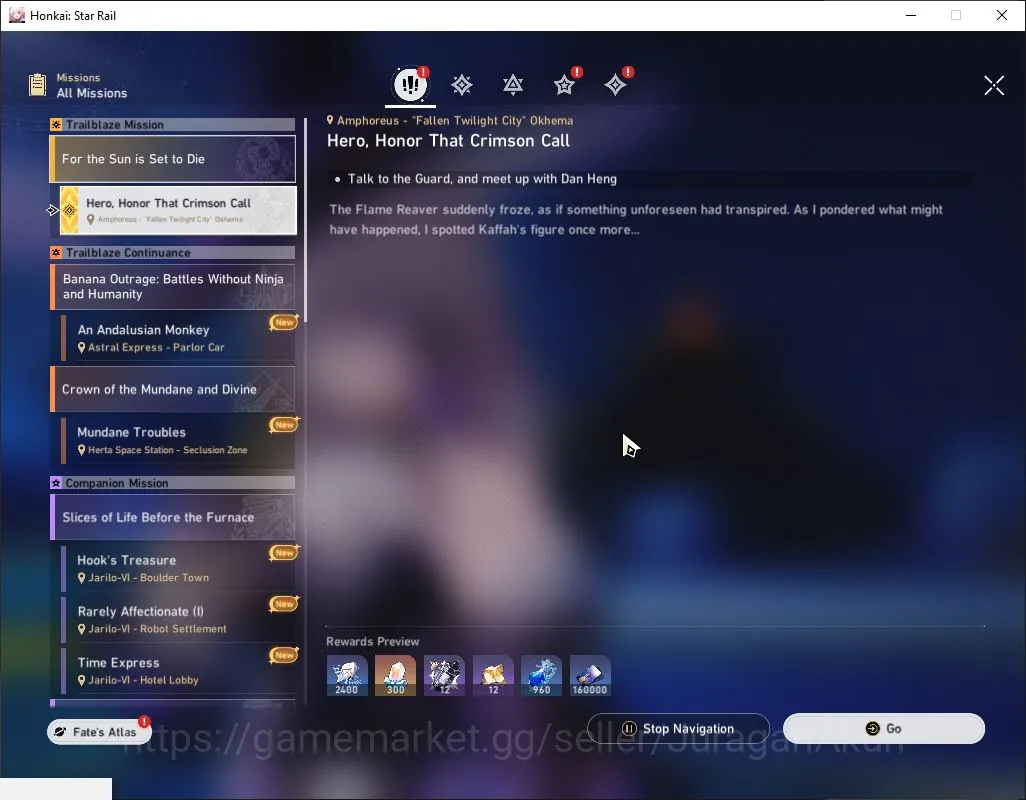View the first 12-count purple reward icon
Screen dimensions: 1026x800
(444, 676)
